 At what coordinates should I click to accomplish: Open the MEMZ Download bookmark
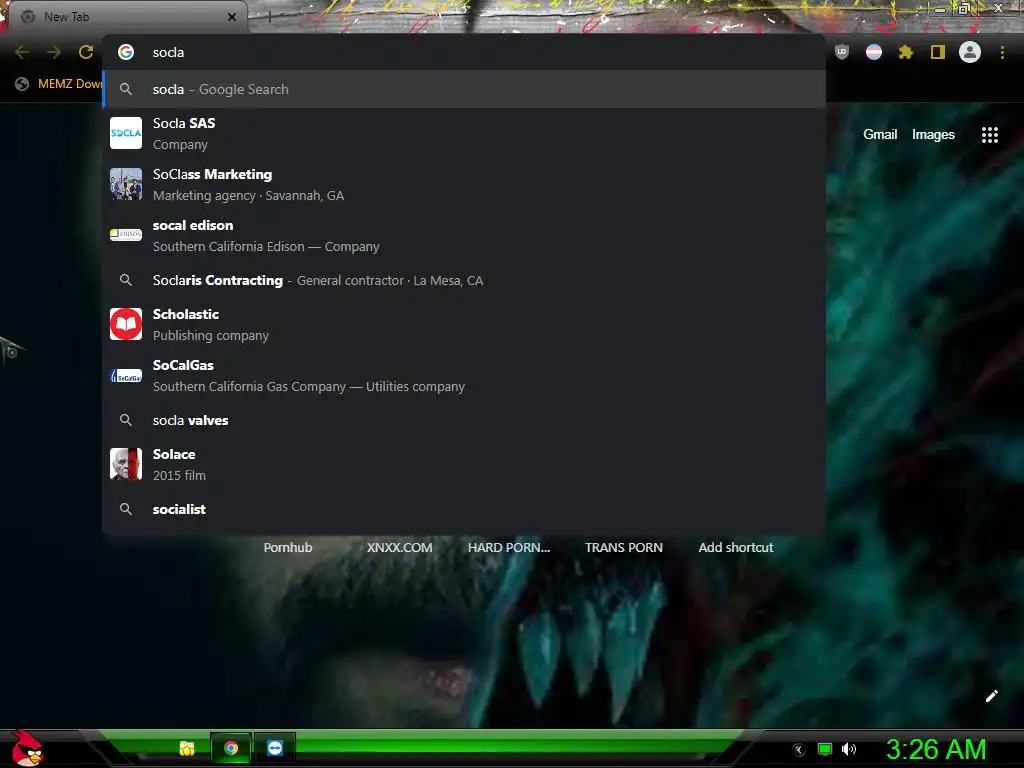pos(59,84)
